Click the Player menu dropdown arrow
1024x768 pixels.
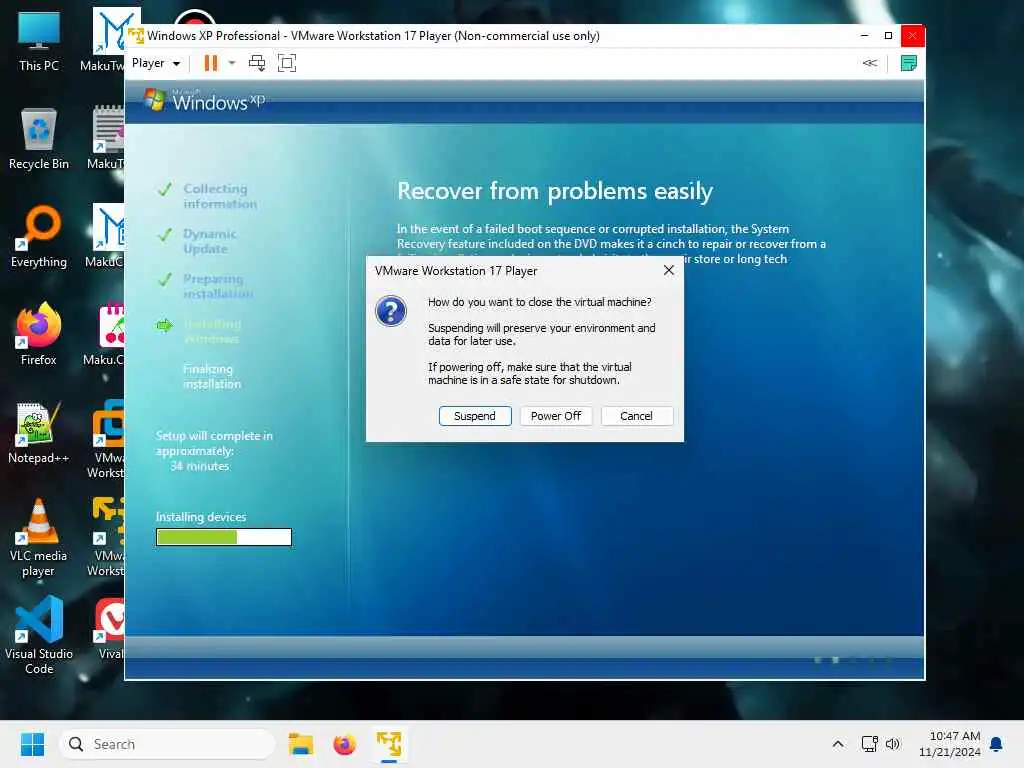(176, 64)
